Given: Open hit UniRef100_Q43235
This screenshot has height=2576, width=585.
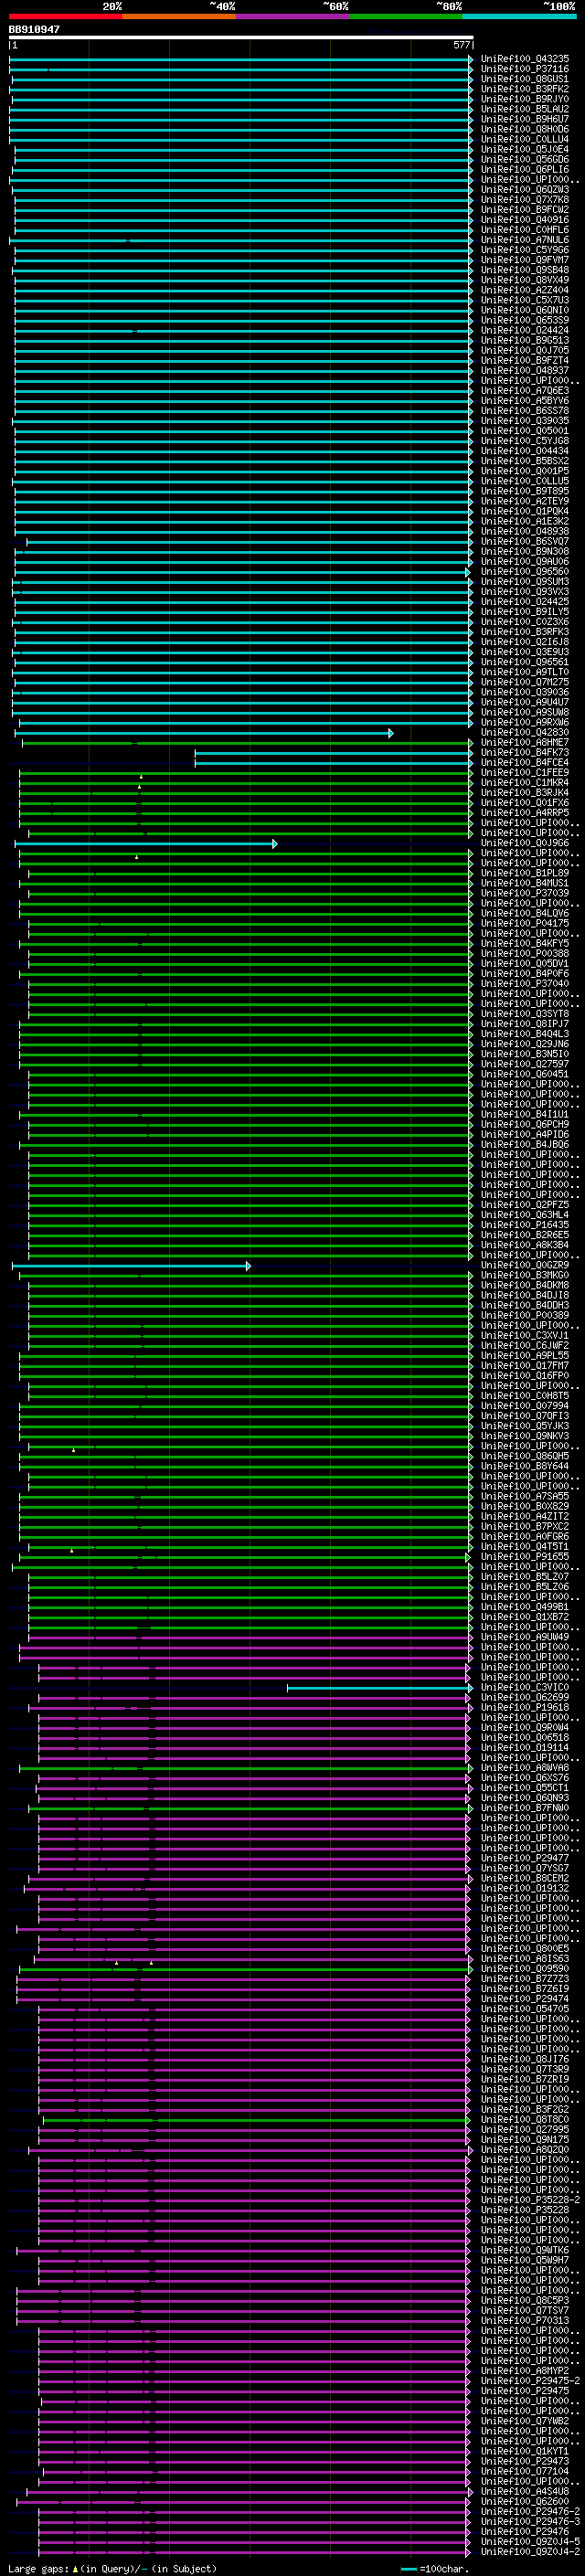Looking at the screenshot, I should [525, 59].
